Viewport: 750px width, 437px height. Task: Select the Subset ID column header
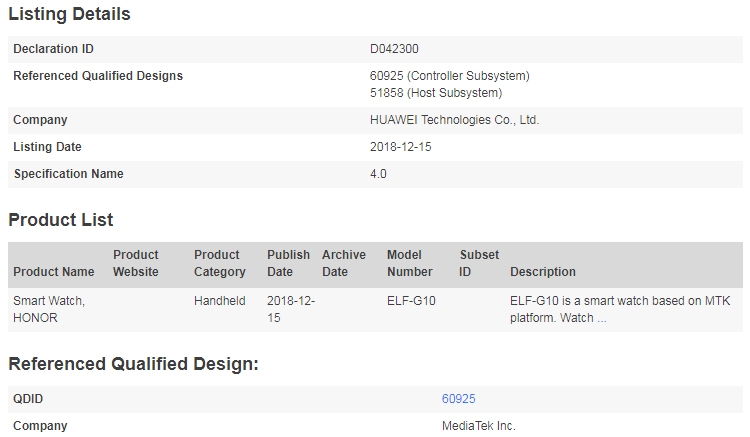(x=479, y=263)
